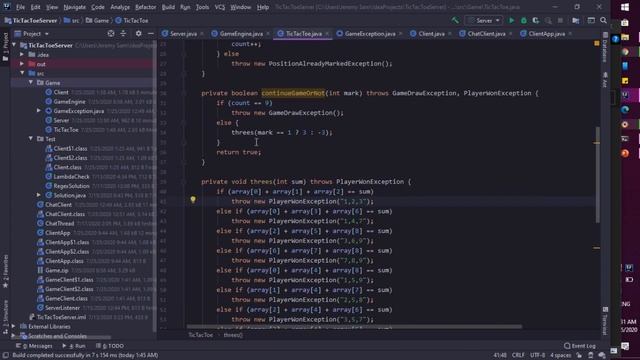Open the Structure tool window on left edge

[5, 317]
